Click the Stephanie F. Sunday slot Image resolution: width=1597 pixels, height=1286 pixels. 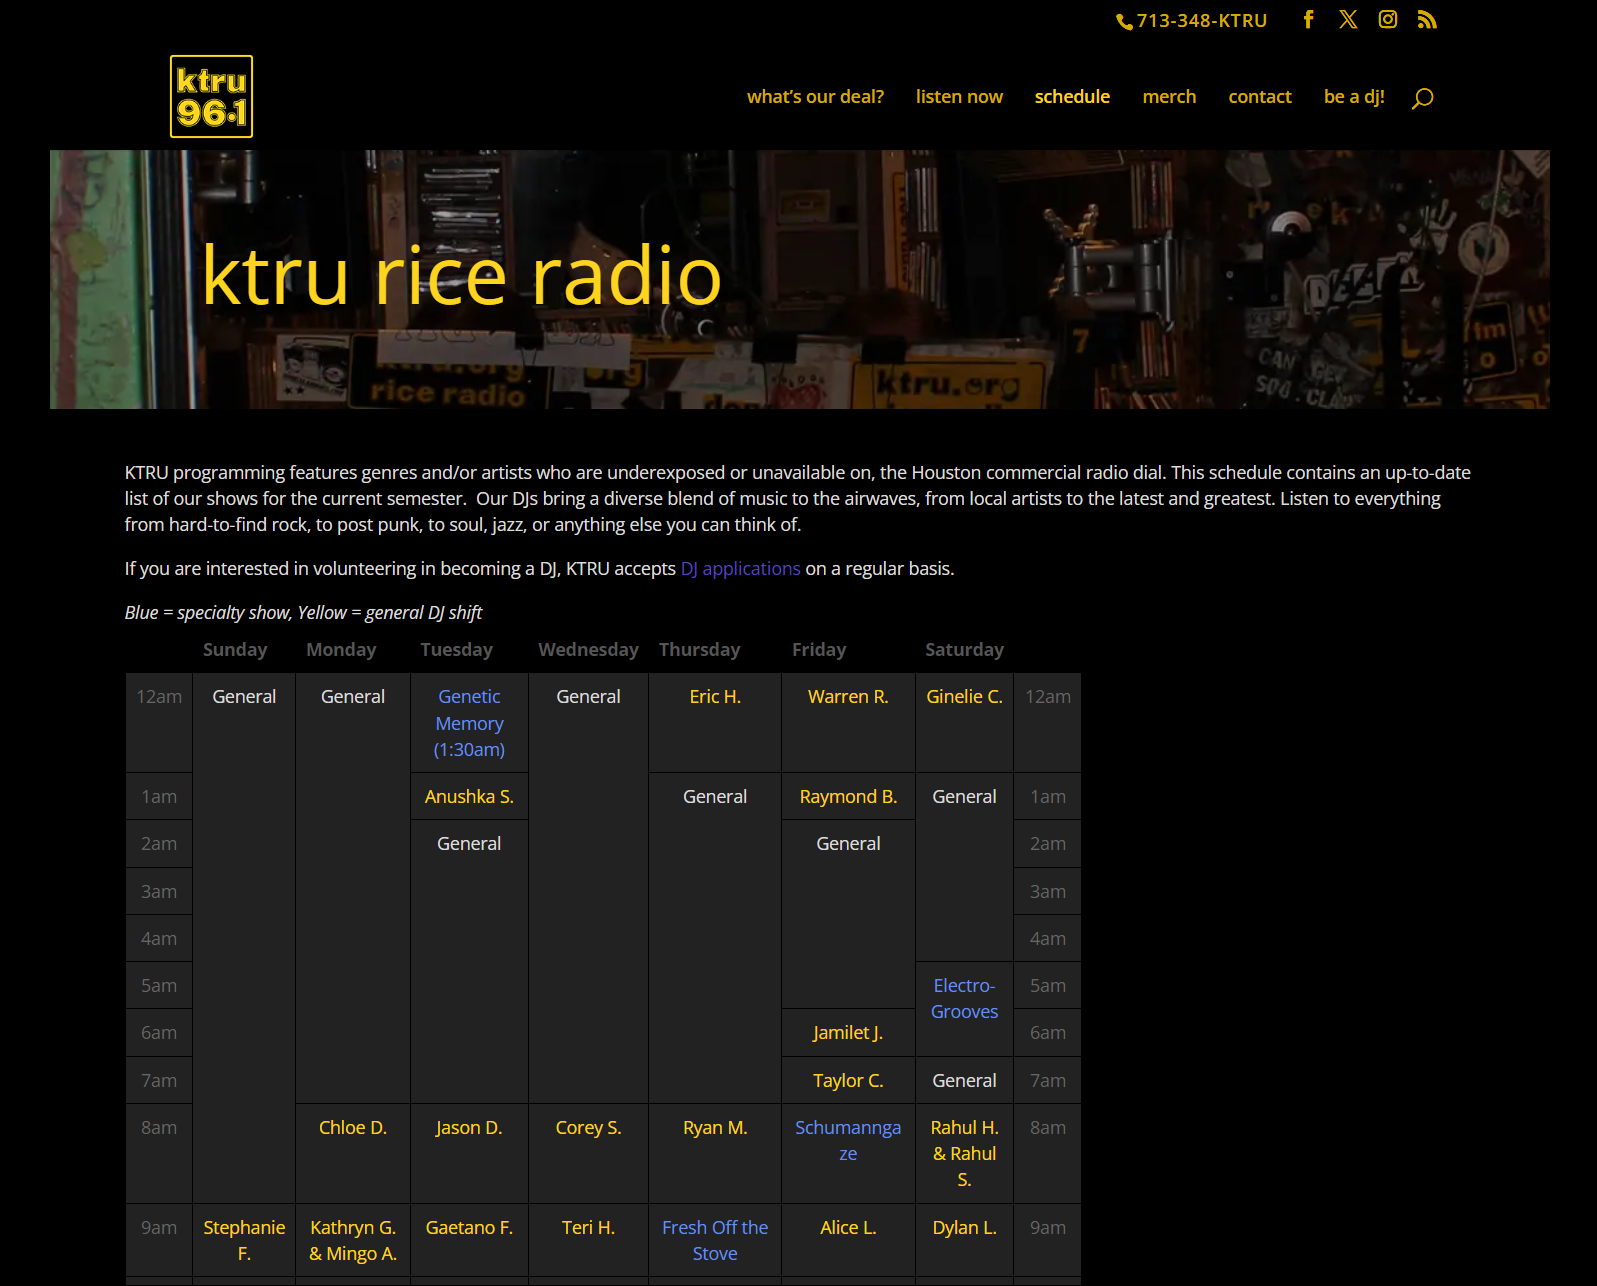click(244, 1240)
